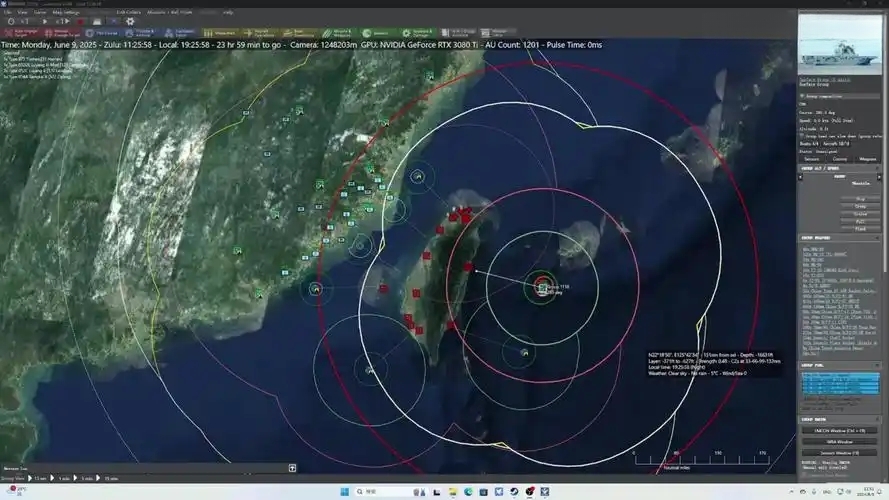Open the Surface Group name link under the thumbnail

tap(824, 80)
